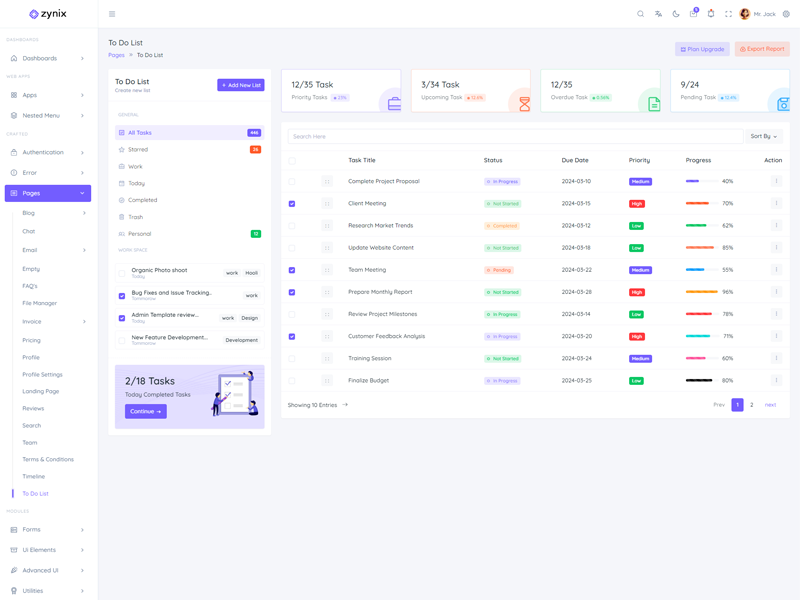
Task: Collapse sidebar using the hamburger icon
Action: click(x=112, y=14)
